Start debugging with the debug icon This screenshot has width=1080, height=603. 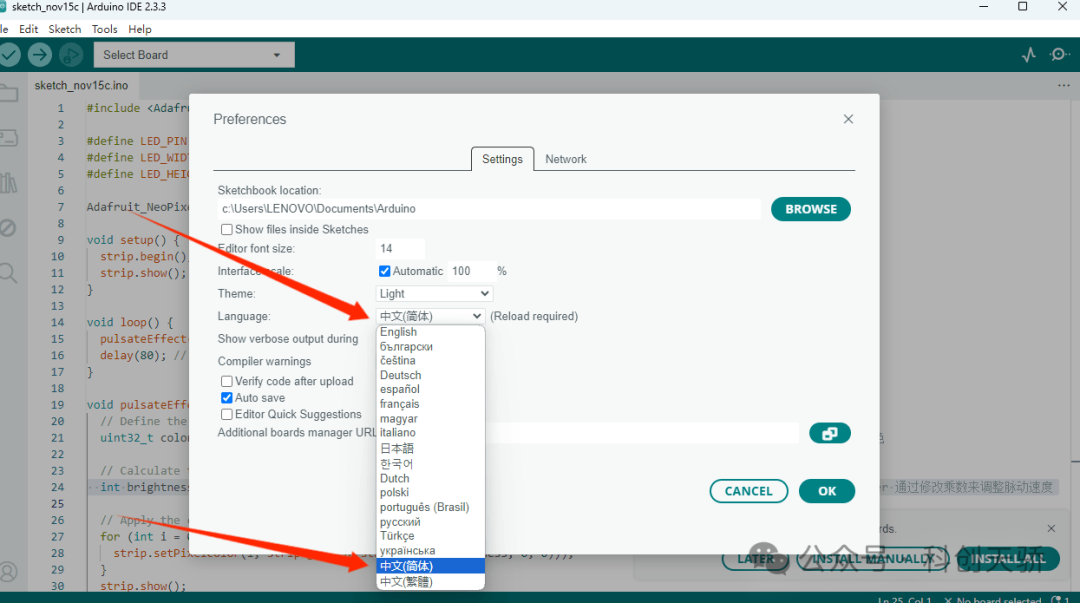click(70, 55)
